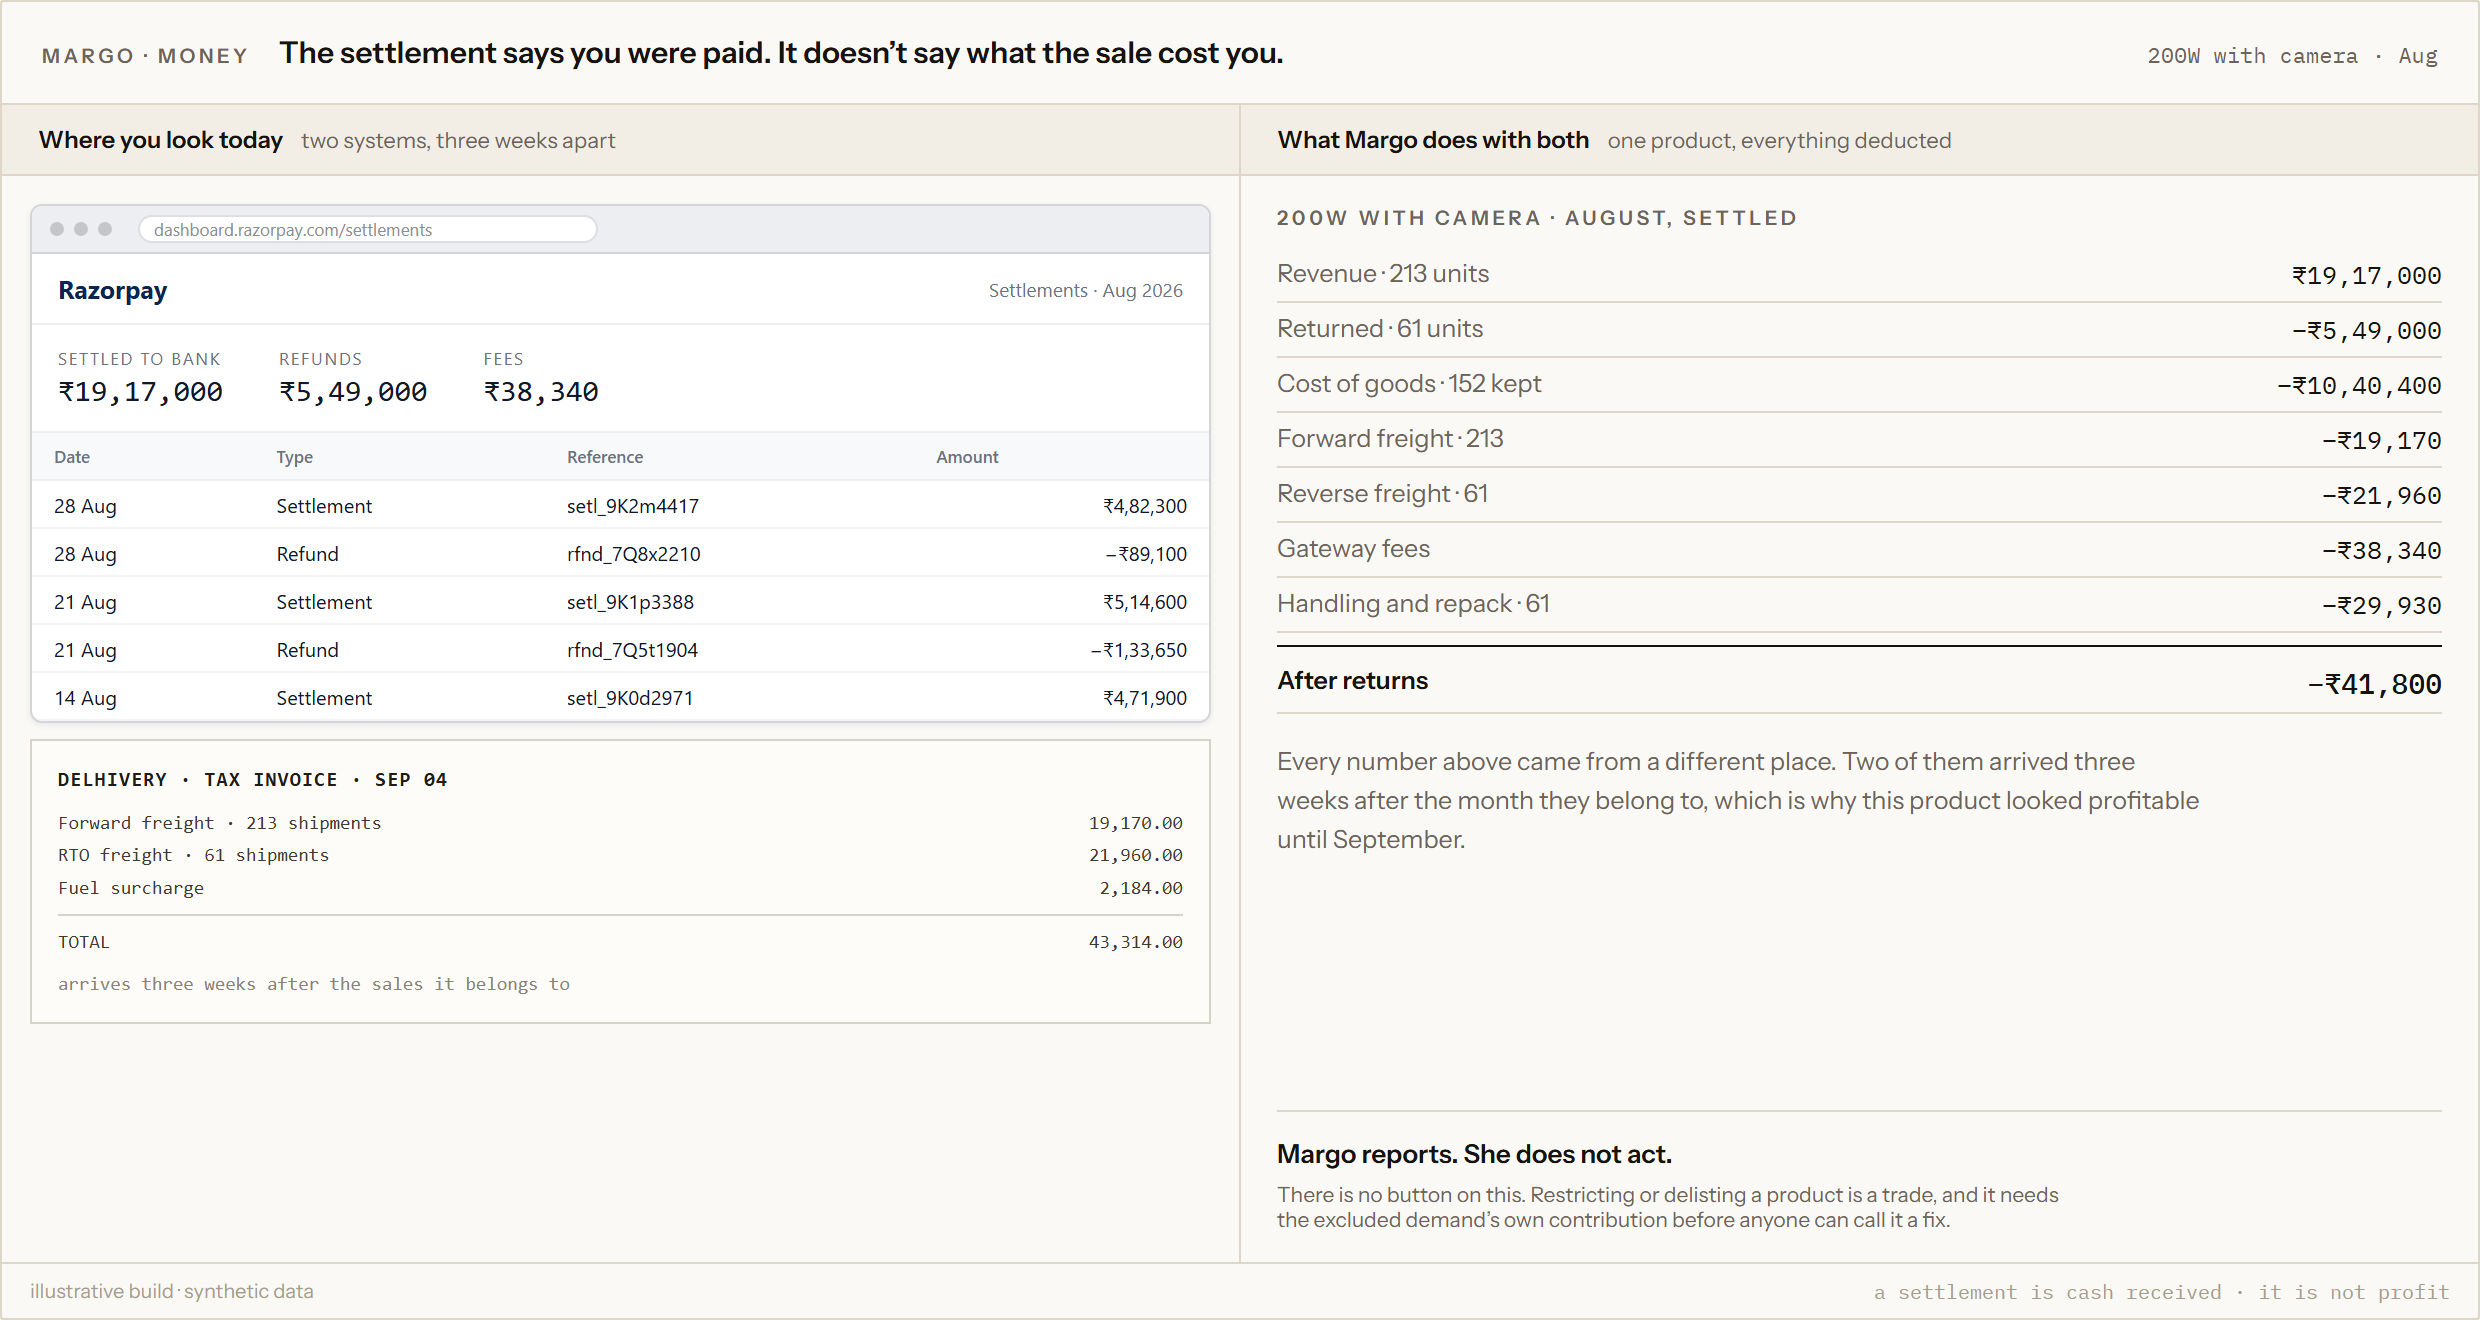The width and height of the screenshot is (2480, 1320).
Task: Click the Fees total ₹38,340 in Razorpay
Action: pyautogui.click(x=541, y=392)
